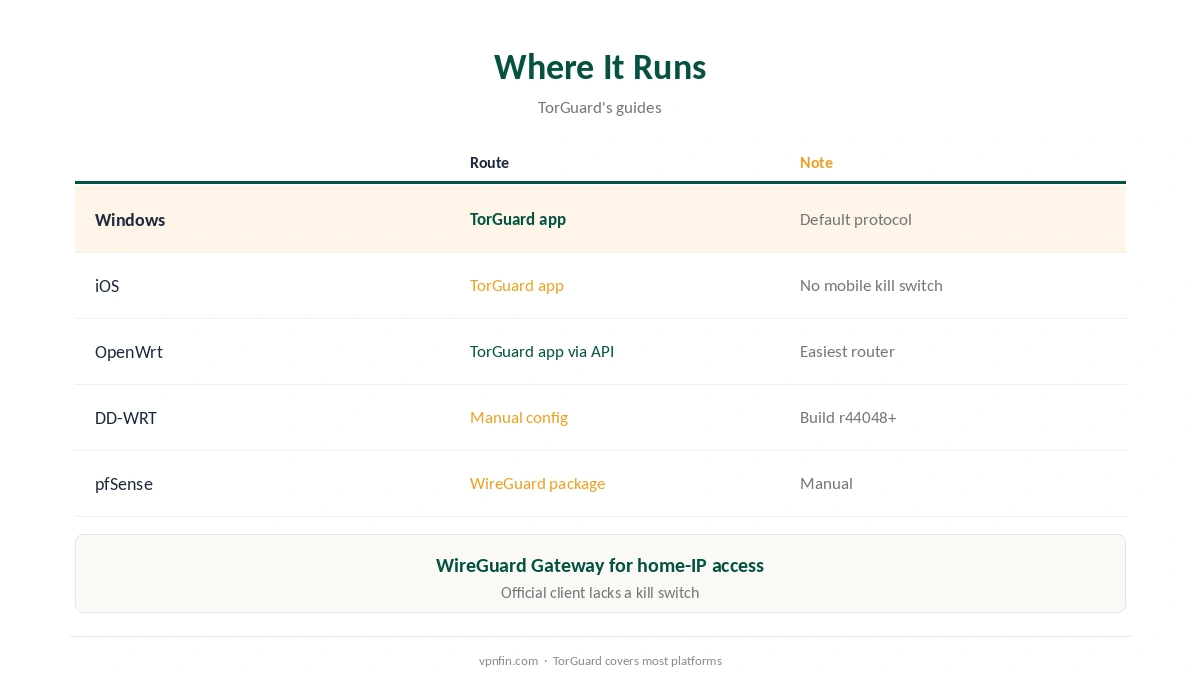Select the Note column header
Viewport: 1200px width, 680px height.
pos(816,162)
